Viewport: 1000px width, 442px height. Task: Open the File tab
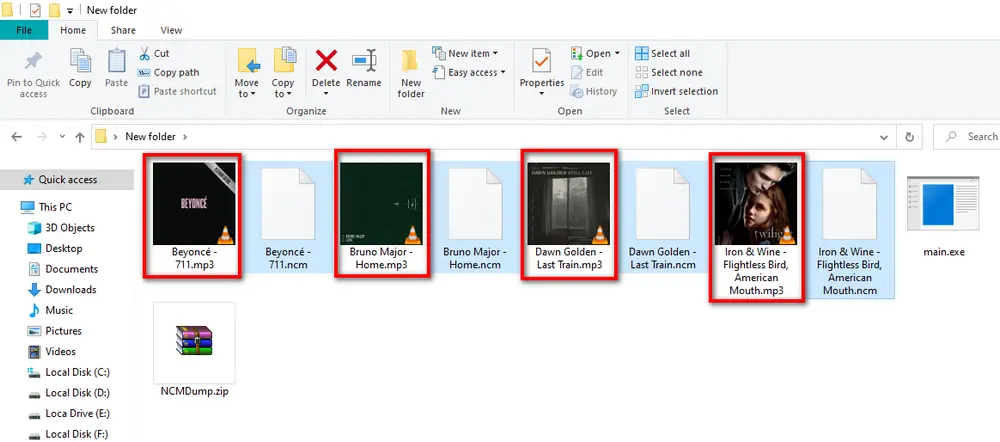[24, 30]
